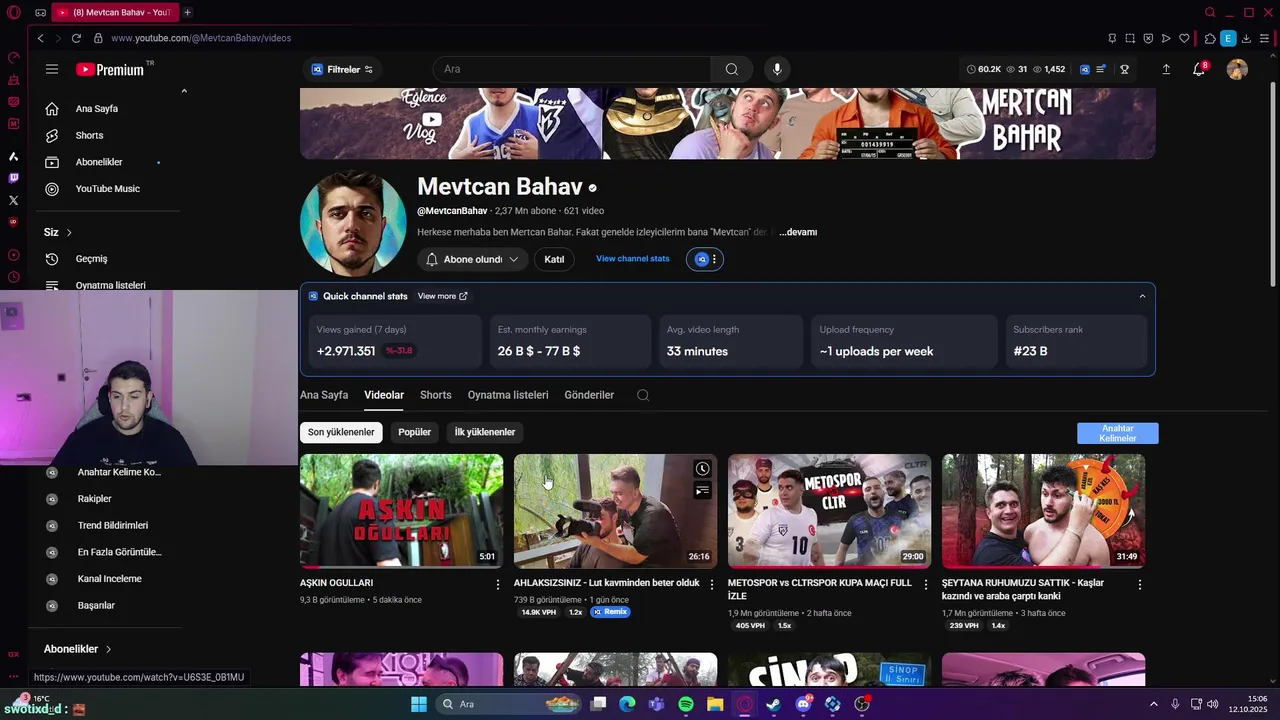The height and width of the screenshot is (720, 1280).
Task: Click the Katıl join button
Action: coord(554,259)
